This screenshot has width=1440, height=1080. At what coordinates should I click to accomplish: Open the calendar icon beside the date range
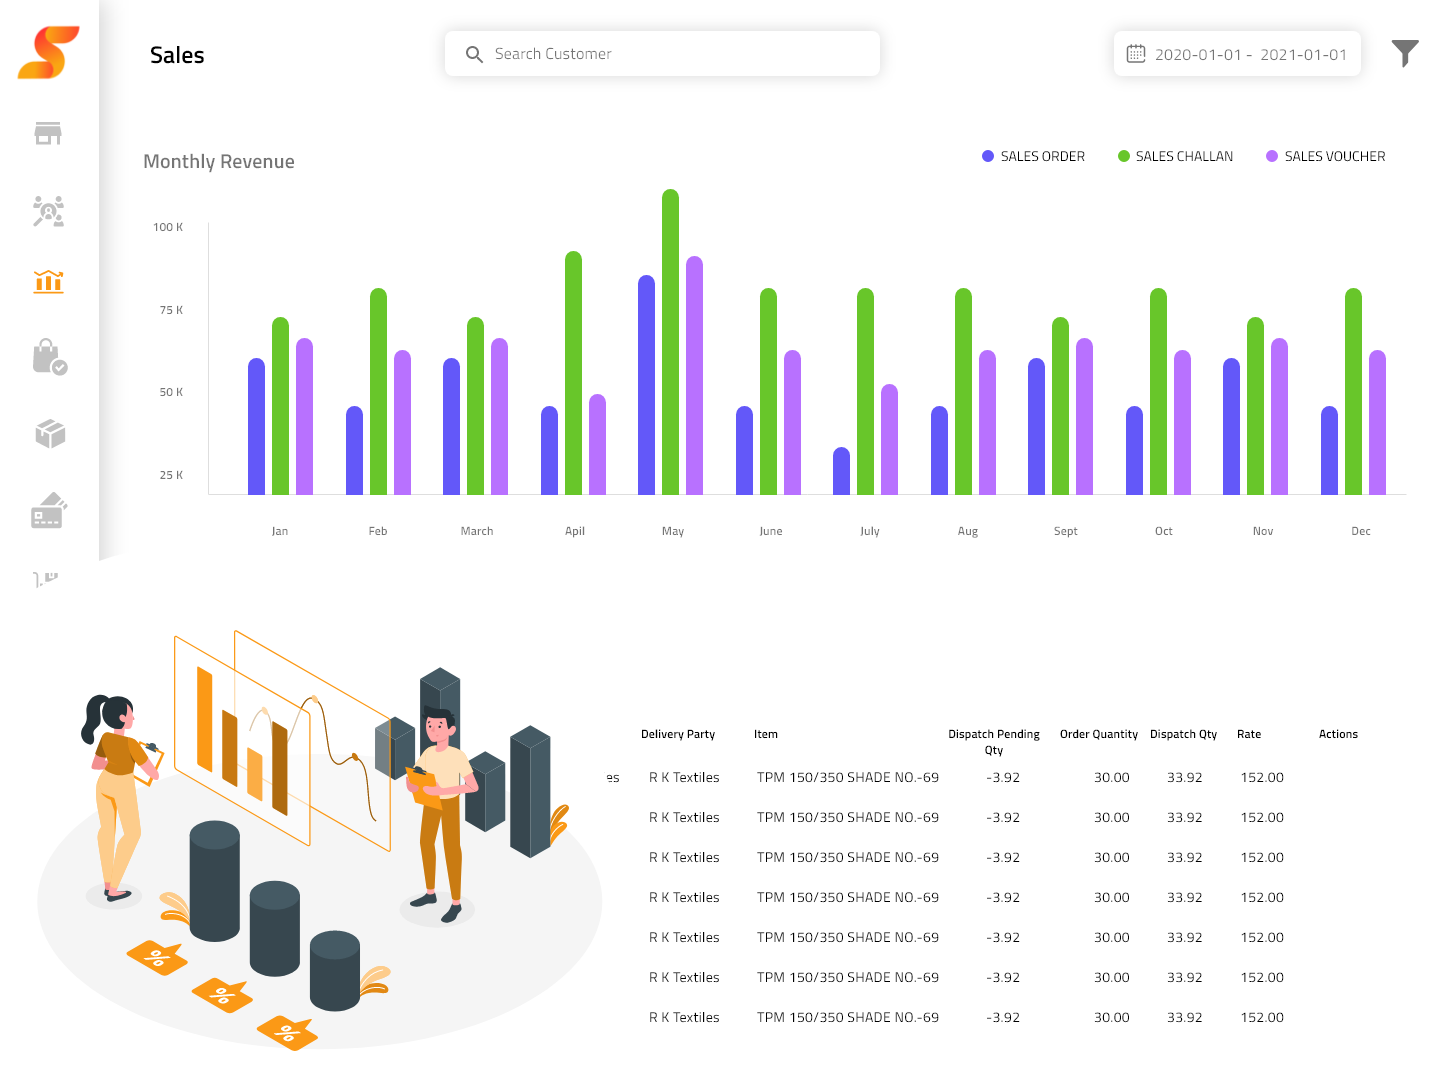click(x=1136, y=53)
